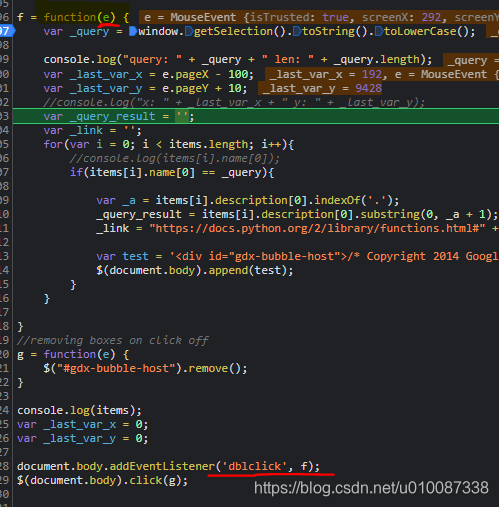Click the gutter number beside the var test line
Image resolution: width=499 pixels, height=507 pixels.
point(5,256)
